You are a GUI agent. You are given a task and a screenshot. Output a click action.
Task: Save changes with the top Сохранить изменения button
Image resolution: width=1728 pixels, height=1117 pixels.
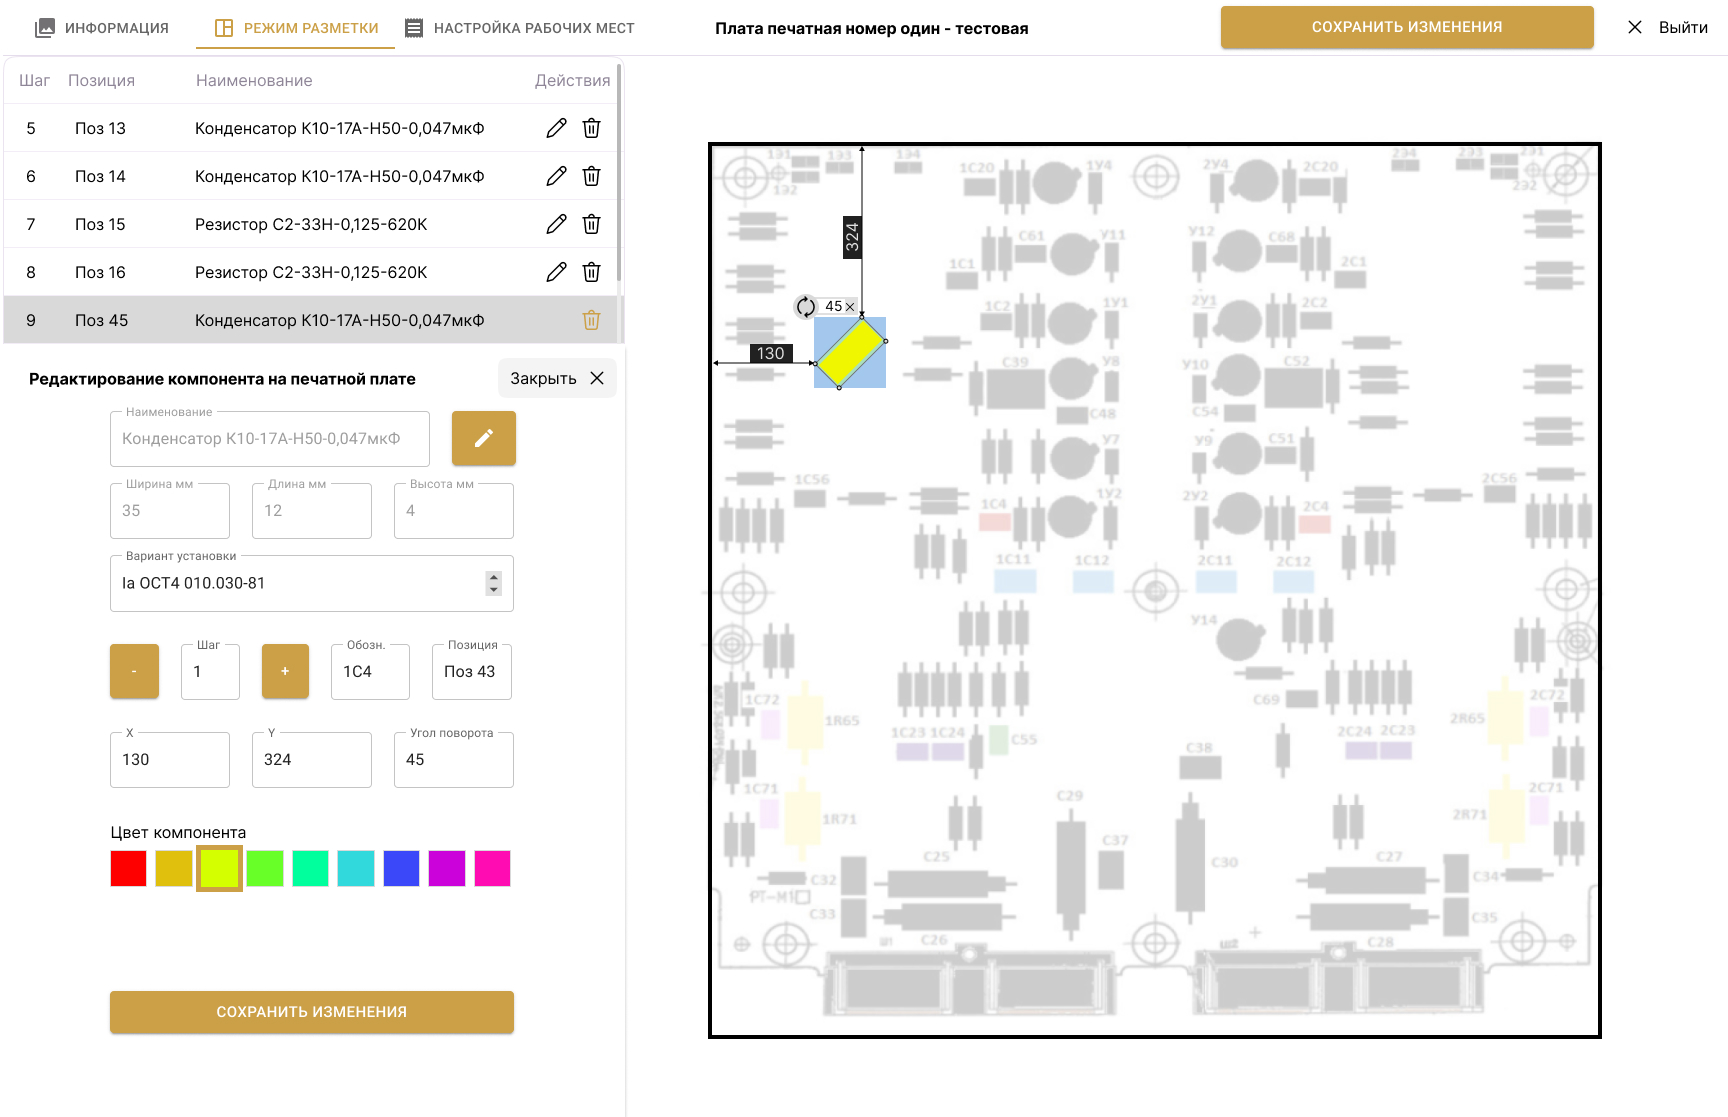(1407, 27)
